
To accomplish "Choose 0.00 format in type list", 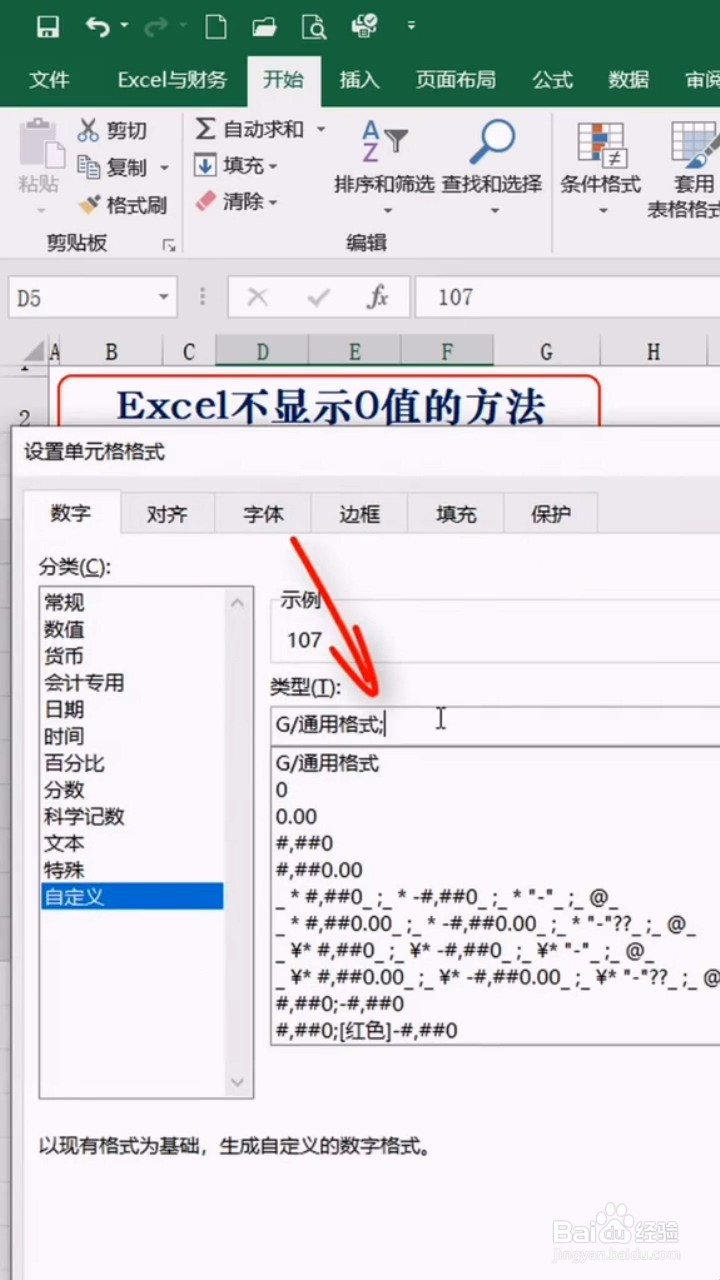I will click(296, 816).
